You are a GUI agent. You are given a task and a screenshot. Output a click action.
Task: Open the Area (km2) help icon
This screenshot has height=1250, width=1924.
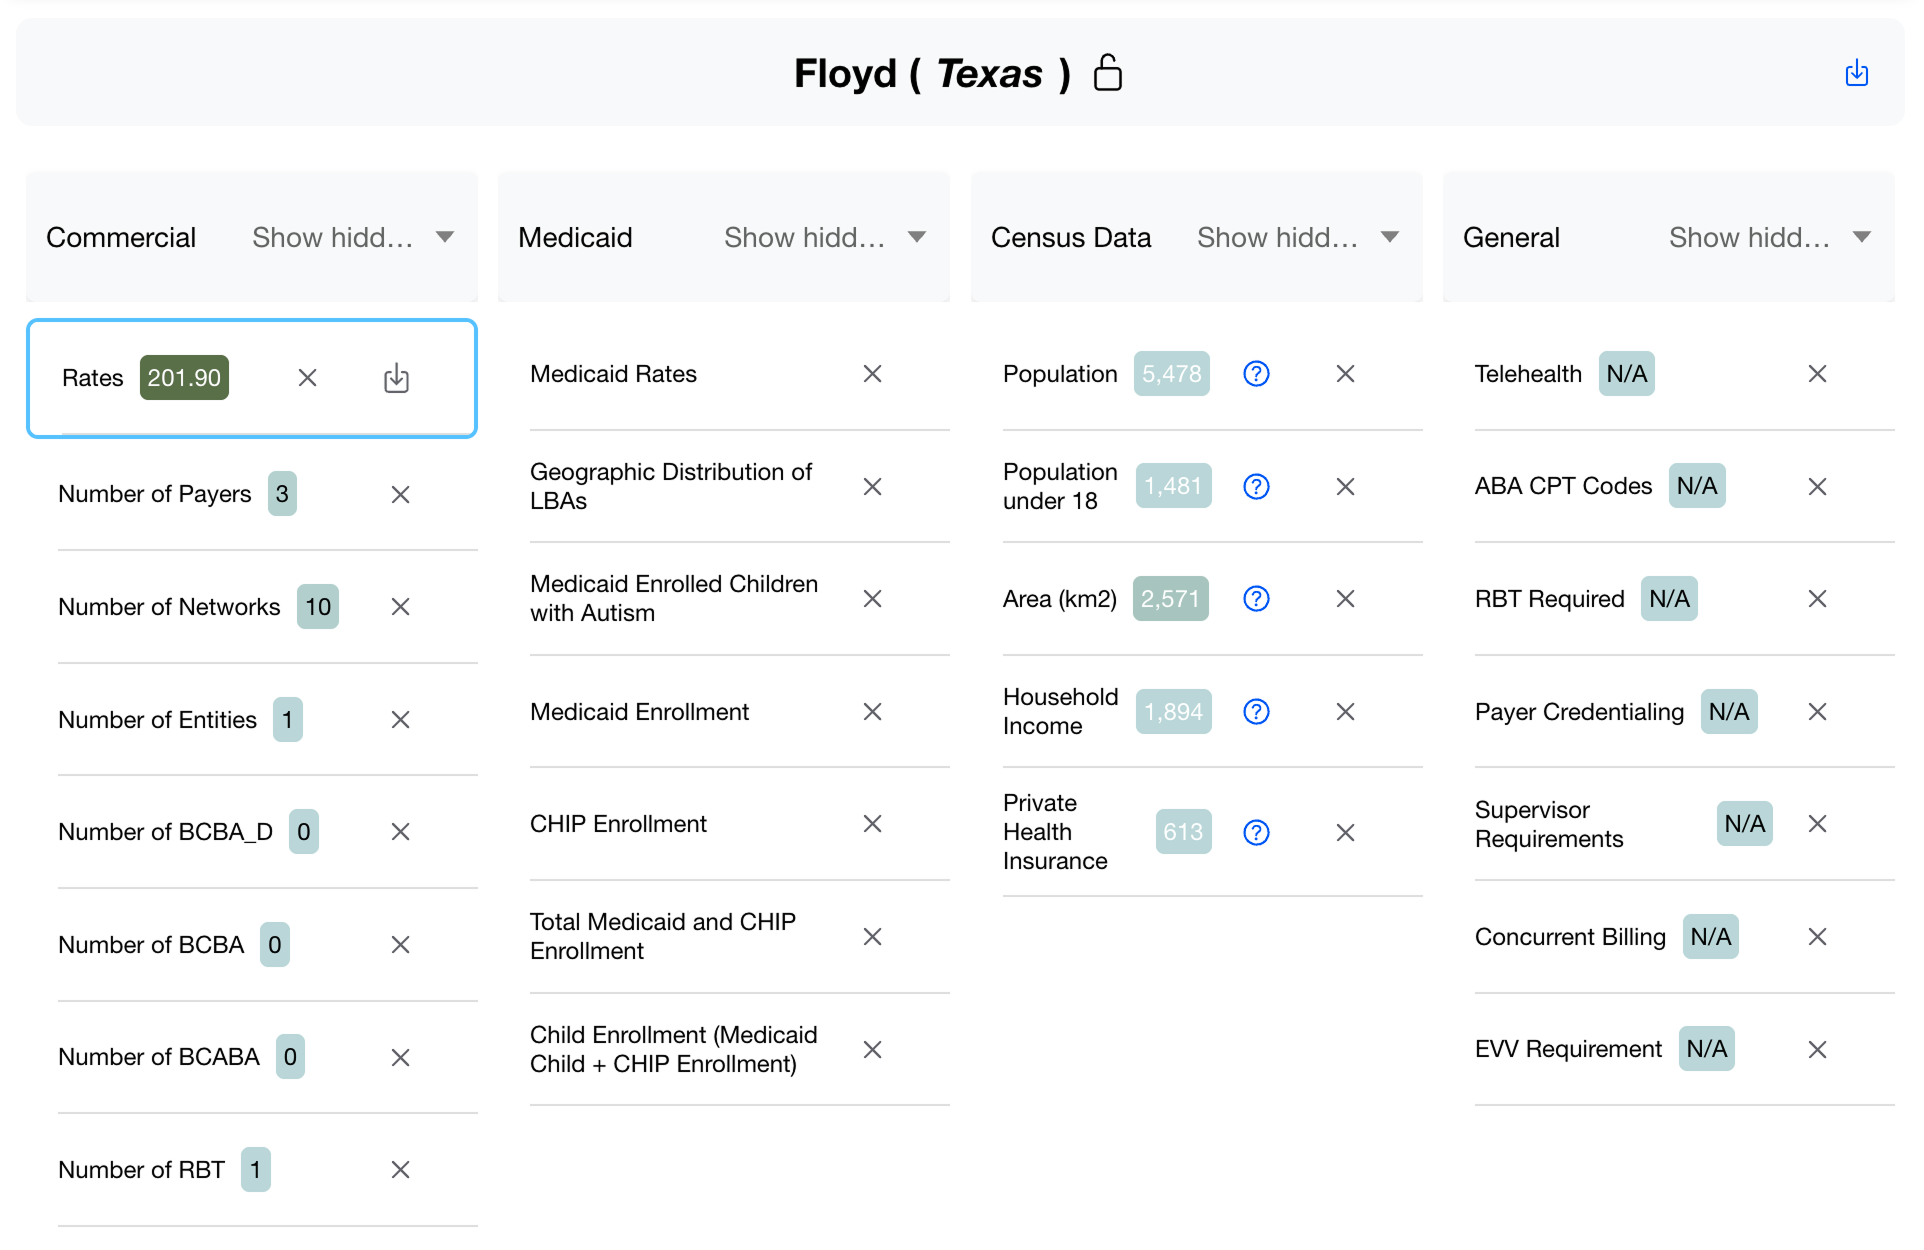tap(1257, 599)
